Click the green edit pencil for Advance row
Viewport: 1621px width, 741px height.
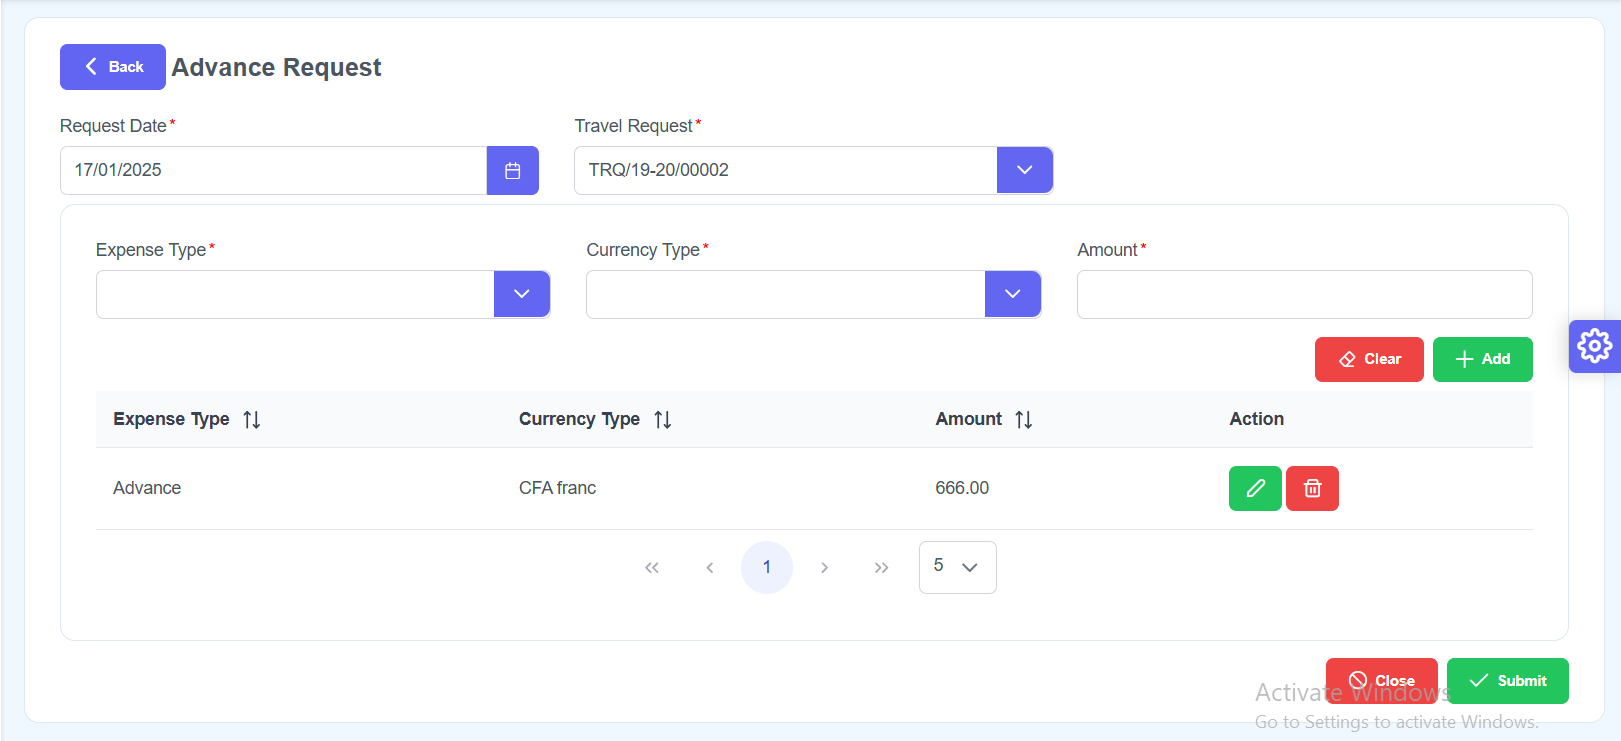coord(1255,489)
